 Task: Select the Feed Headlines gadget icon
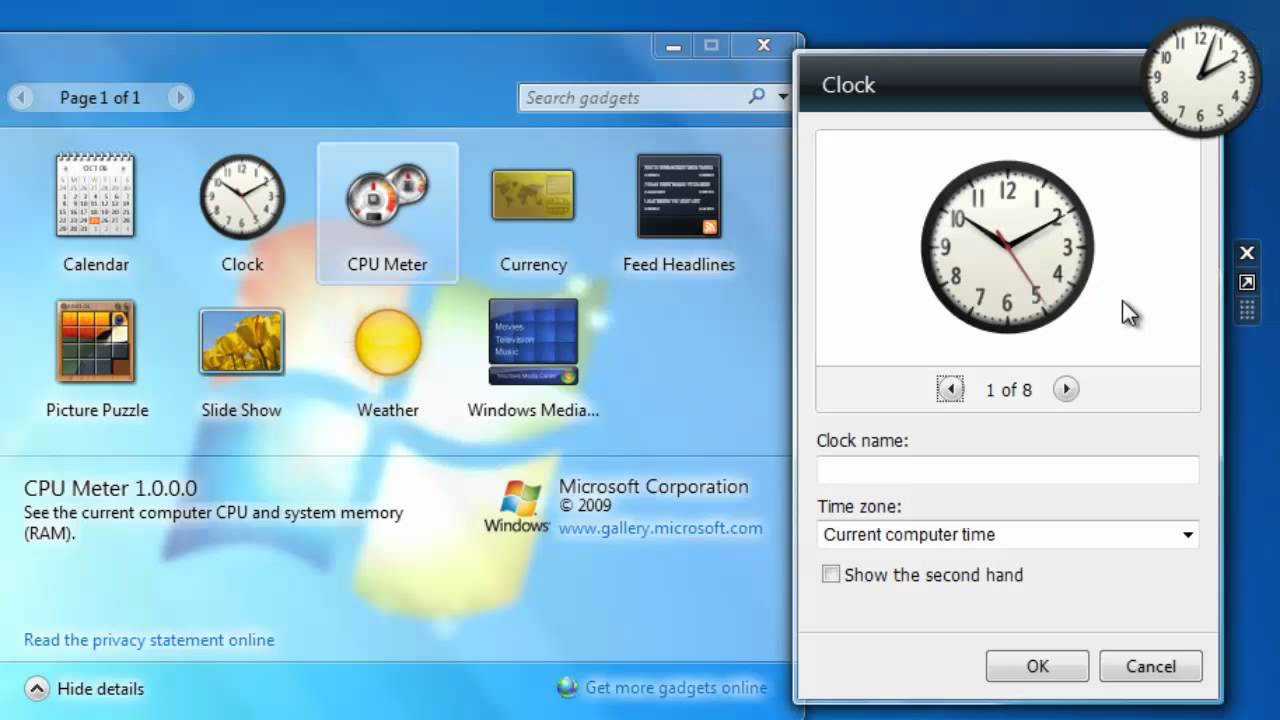tap(679, 196)
